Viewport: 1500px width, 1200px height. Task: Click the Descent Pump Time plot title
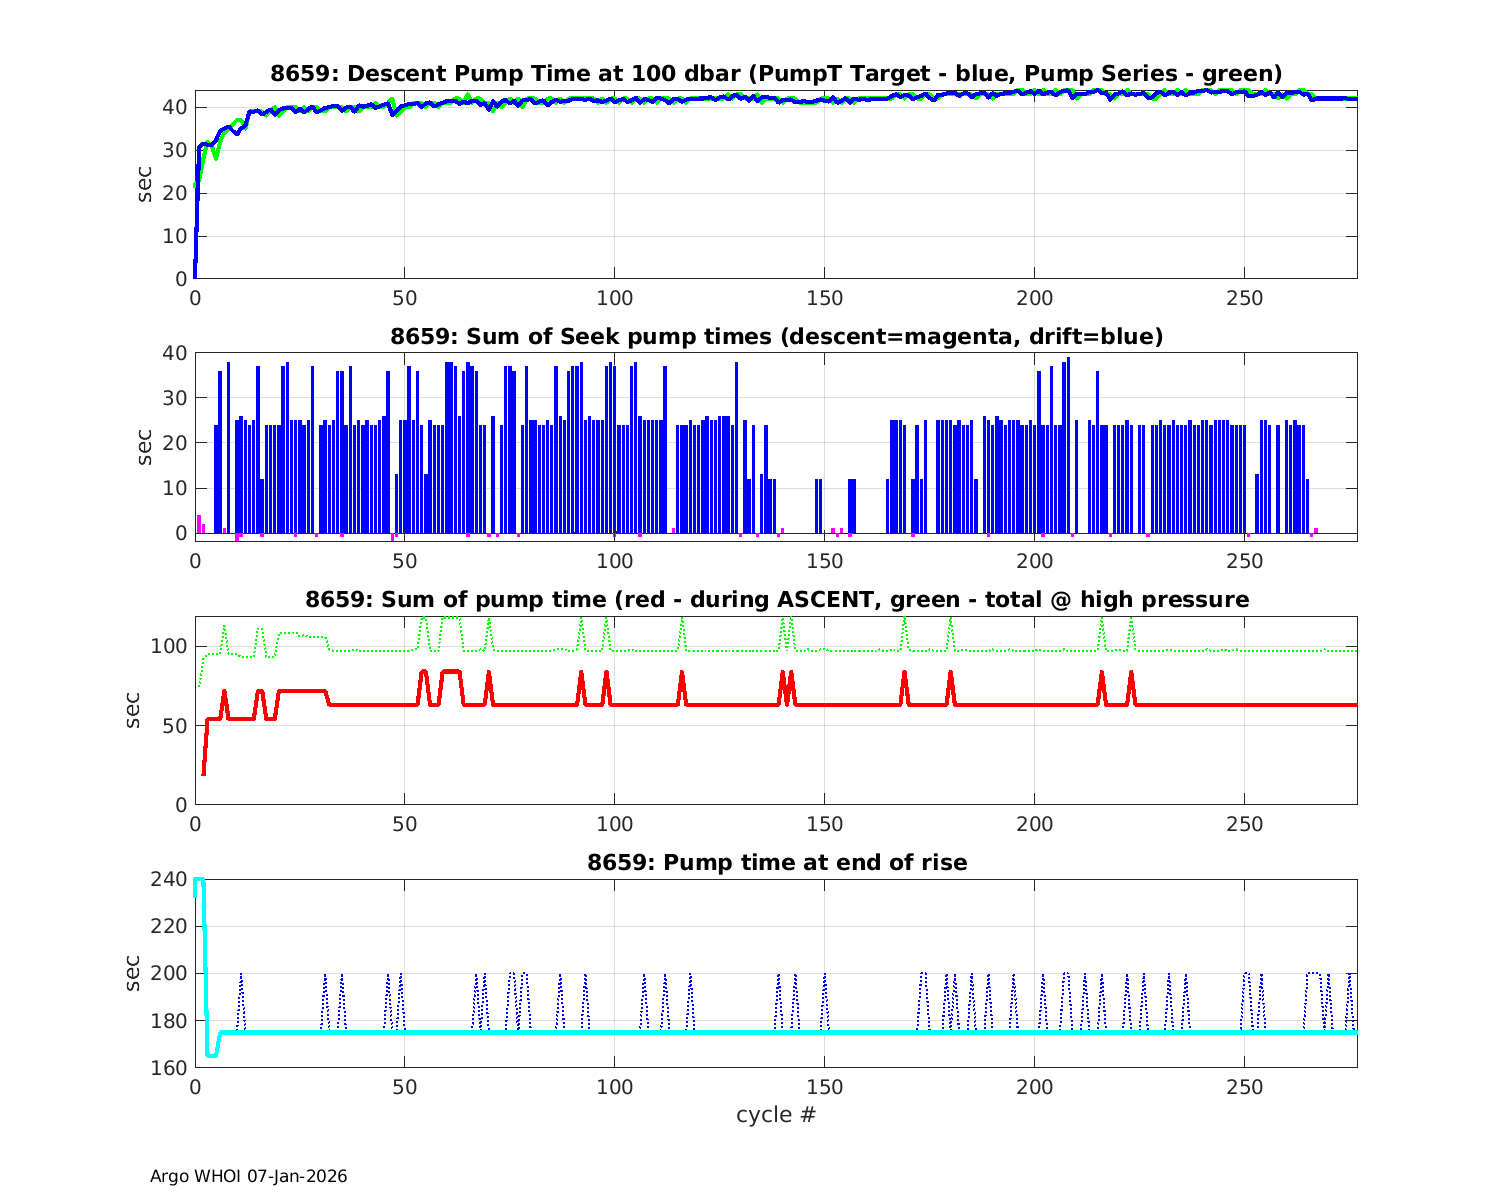(x=776, y=73)
